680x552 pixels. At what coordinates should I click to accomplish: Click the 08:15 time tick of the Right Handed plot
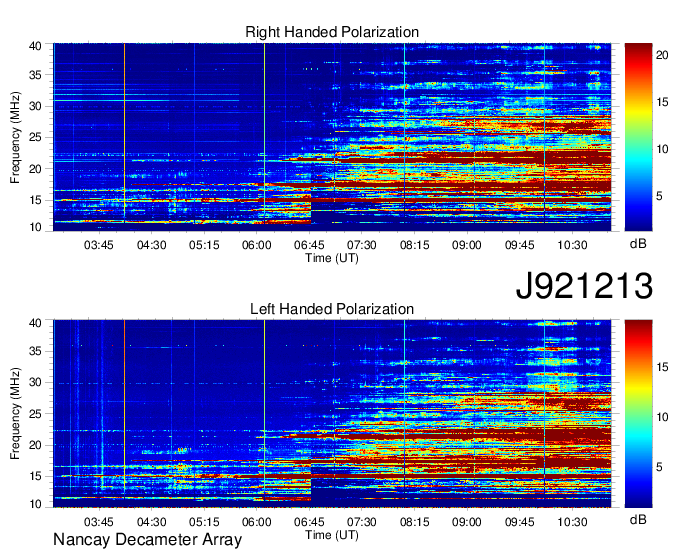pyautogui.click(x=415, y=245)
